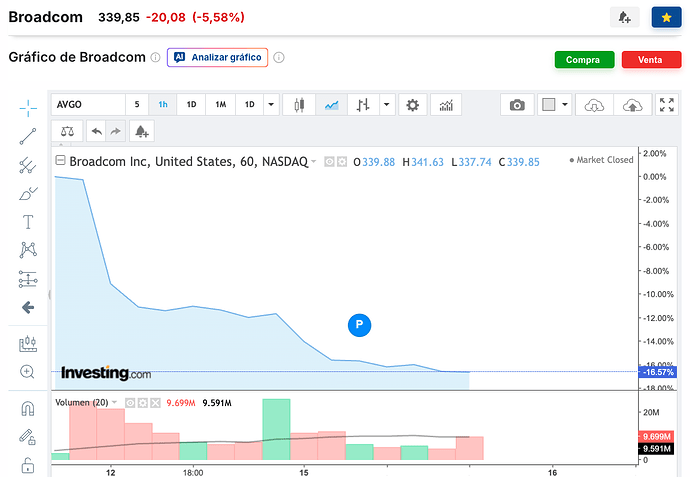Toggle the magnet snap mode
Image resolution: width=690 pixels, height=477 pixels.
(x=28, y=408)
